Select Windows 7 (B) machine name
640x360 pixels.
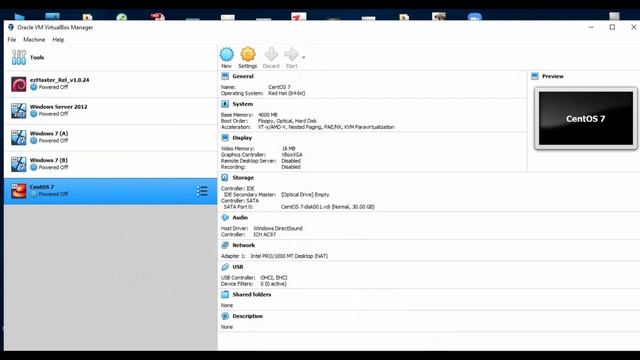tap(49, 160)
